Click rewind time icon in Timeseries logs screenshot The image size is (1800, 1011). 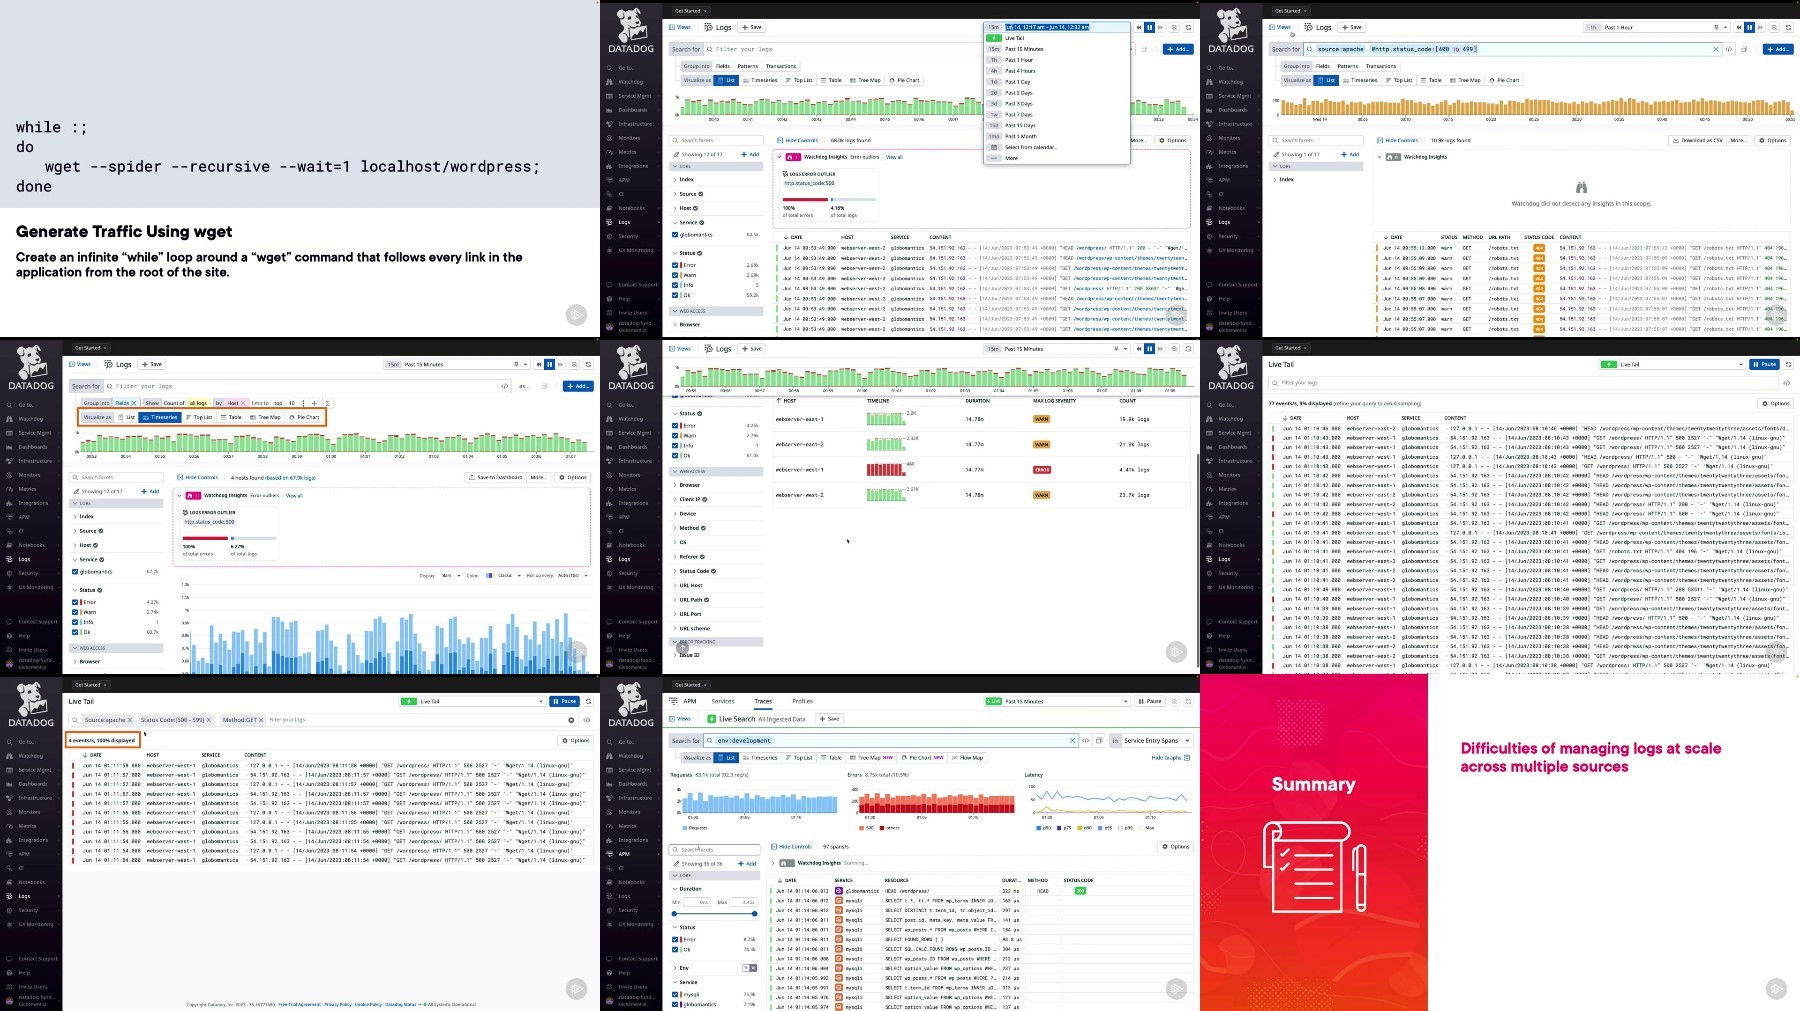coord(540,365)
